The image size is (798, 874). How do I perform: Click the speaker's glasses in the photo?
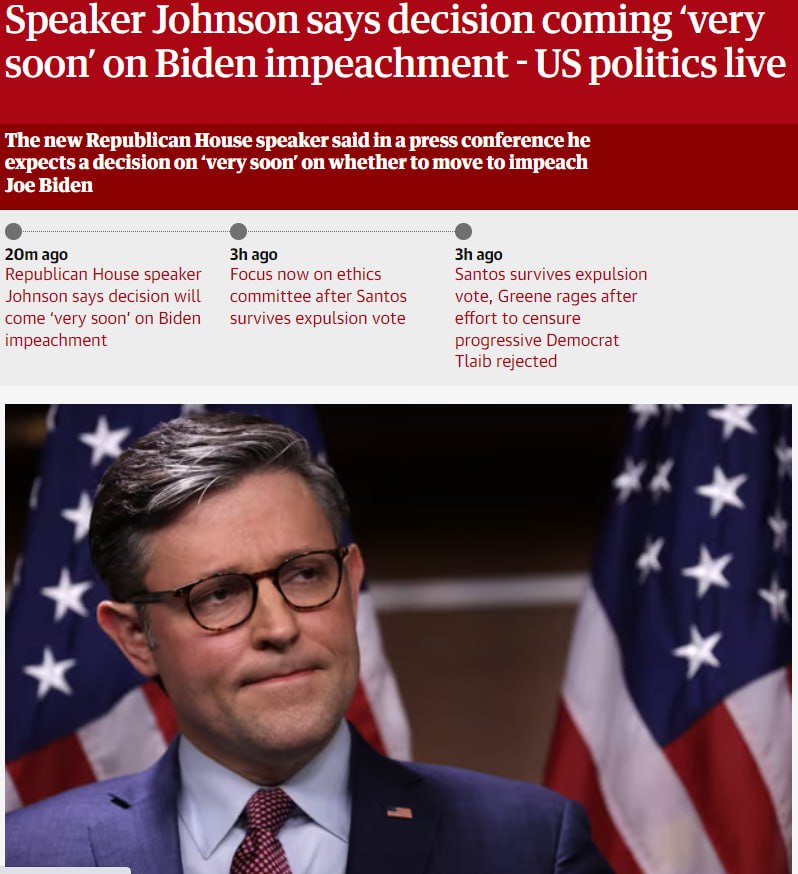tap(241, 589)
